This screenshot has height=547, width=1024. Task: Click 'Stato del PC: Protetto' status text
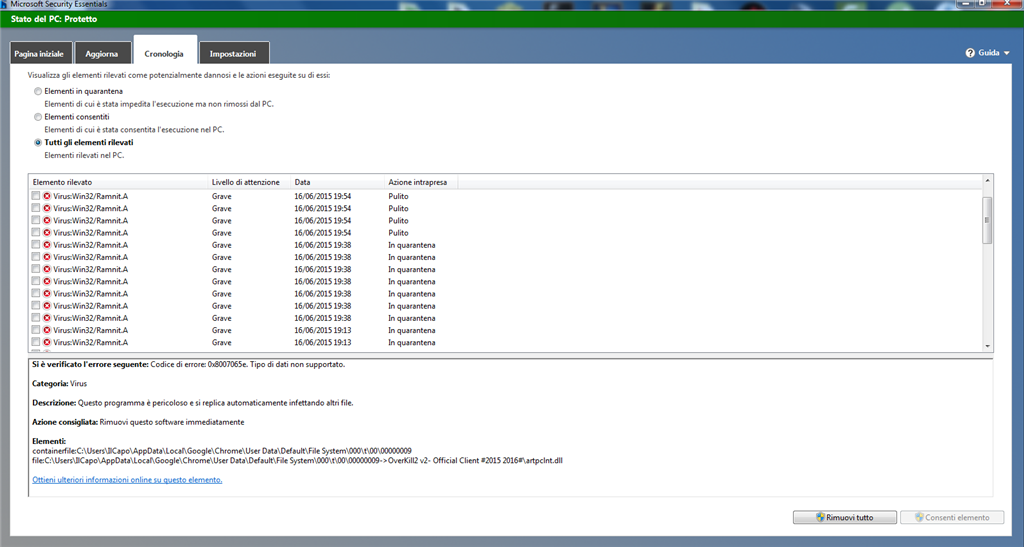[x=54, y=19]
